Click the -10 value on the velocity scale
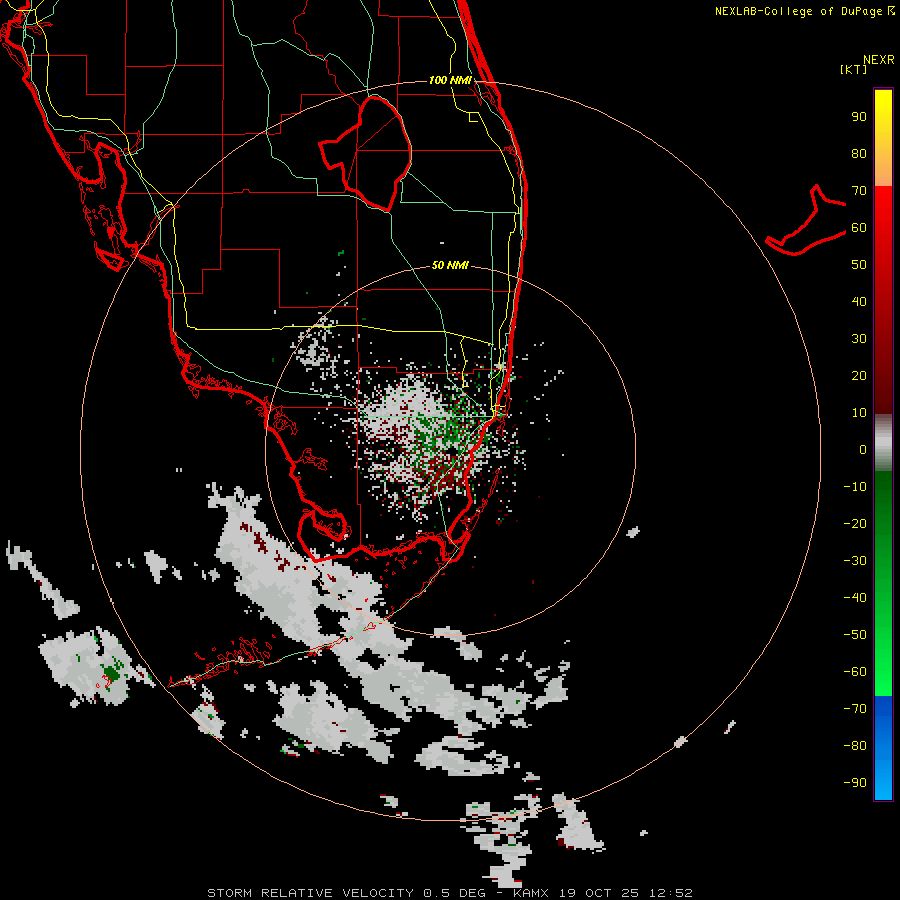 [x=855, y=487]
